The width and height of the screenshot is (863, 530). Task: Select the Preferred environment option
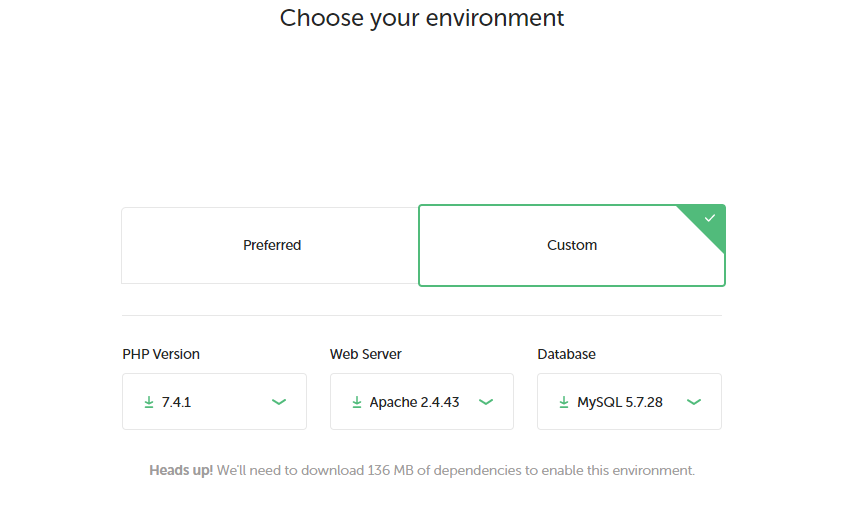(270, 245)
